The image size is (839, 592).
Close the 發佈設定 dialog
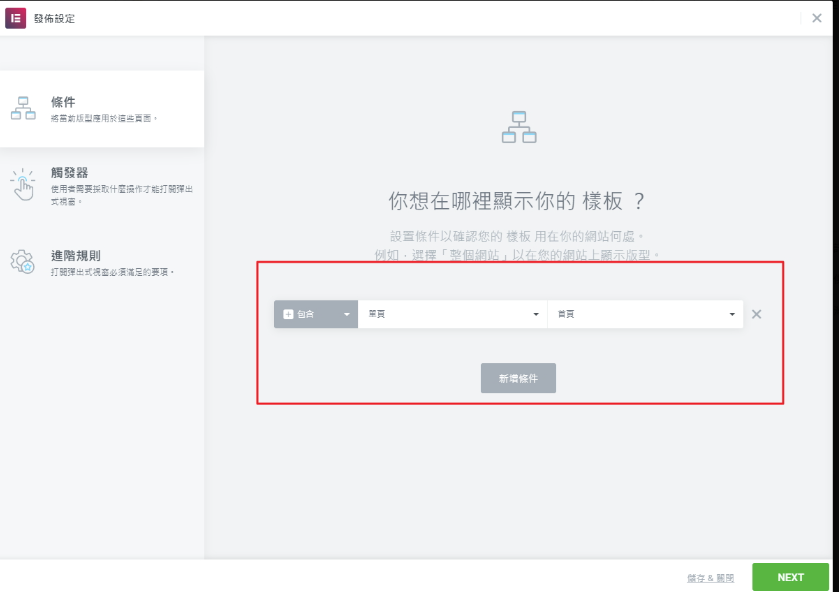pyautogui.click(x=817, y=18)
